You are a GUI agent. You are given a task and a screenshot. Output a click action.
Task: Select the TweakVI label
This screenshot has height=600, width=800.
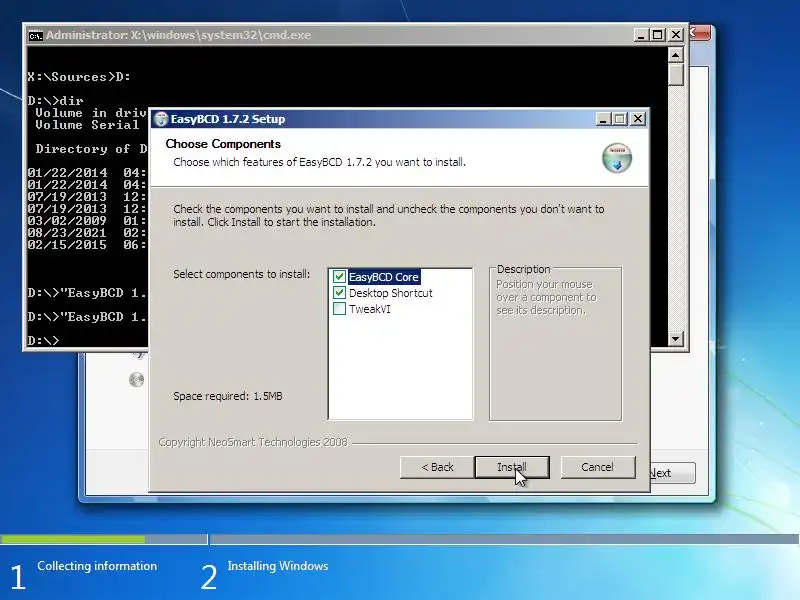pyautogui.click(x=370, y=309)
